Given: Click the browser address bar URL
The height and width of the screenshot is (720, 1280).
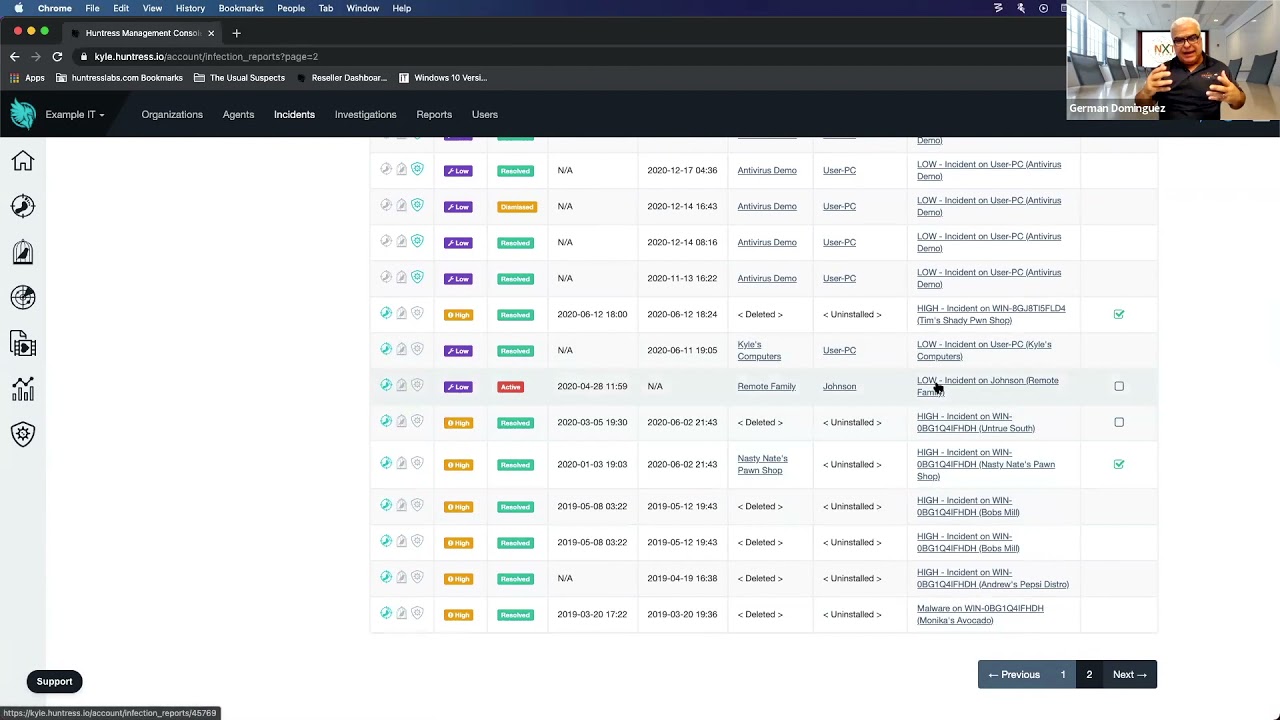Looking at the screenshot, I should tap(206, 57).
